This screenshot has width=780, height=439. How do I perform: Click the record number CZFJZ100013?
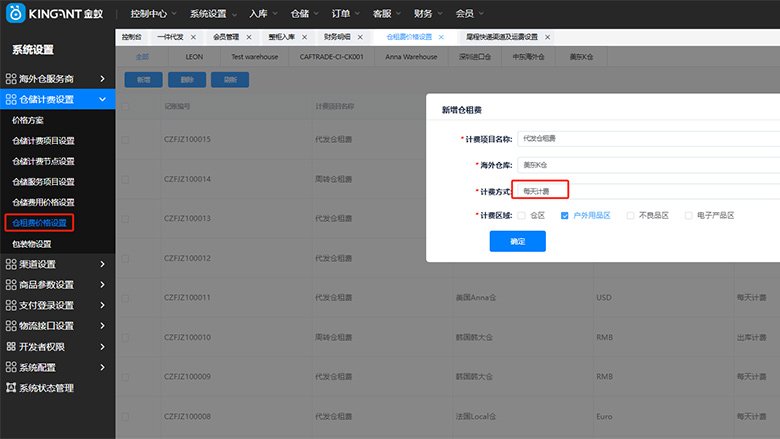point(187,219)
